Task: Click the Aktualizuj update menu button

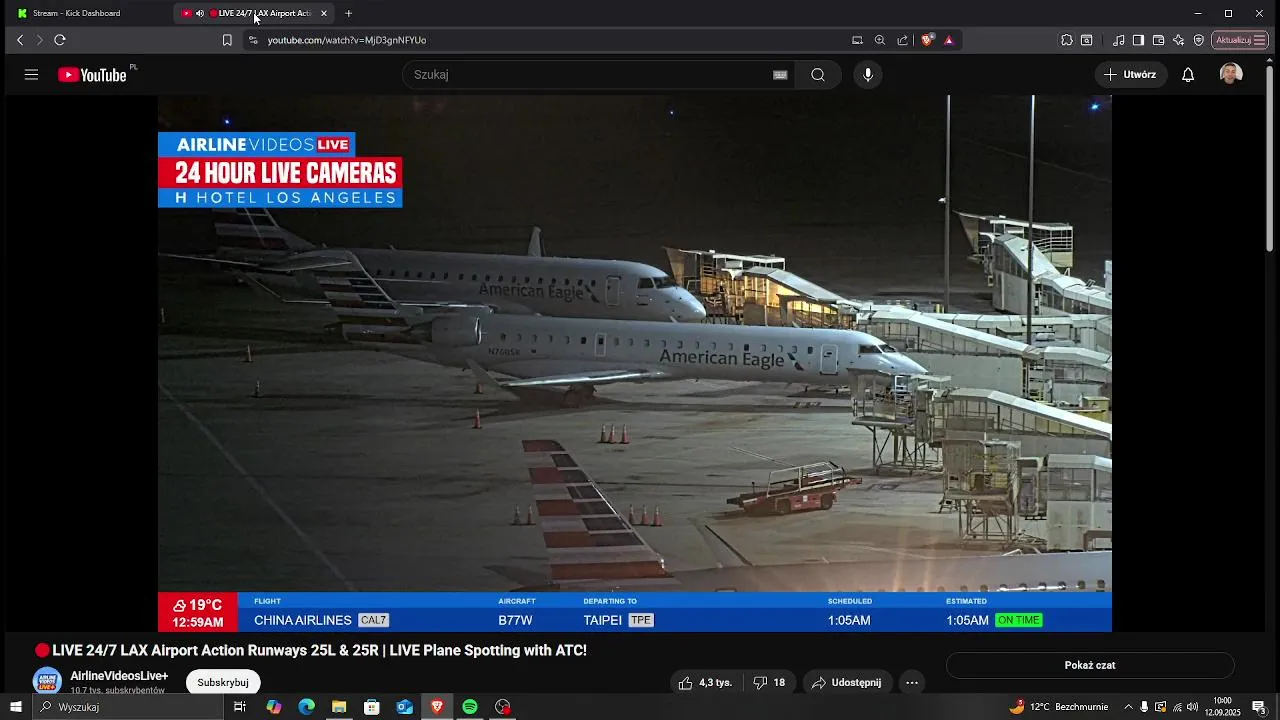Action: coord(1240,40)
